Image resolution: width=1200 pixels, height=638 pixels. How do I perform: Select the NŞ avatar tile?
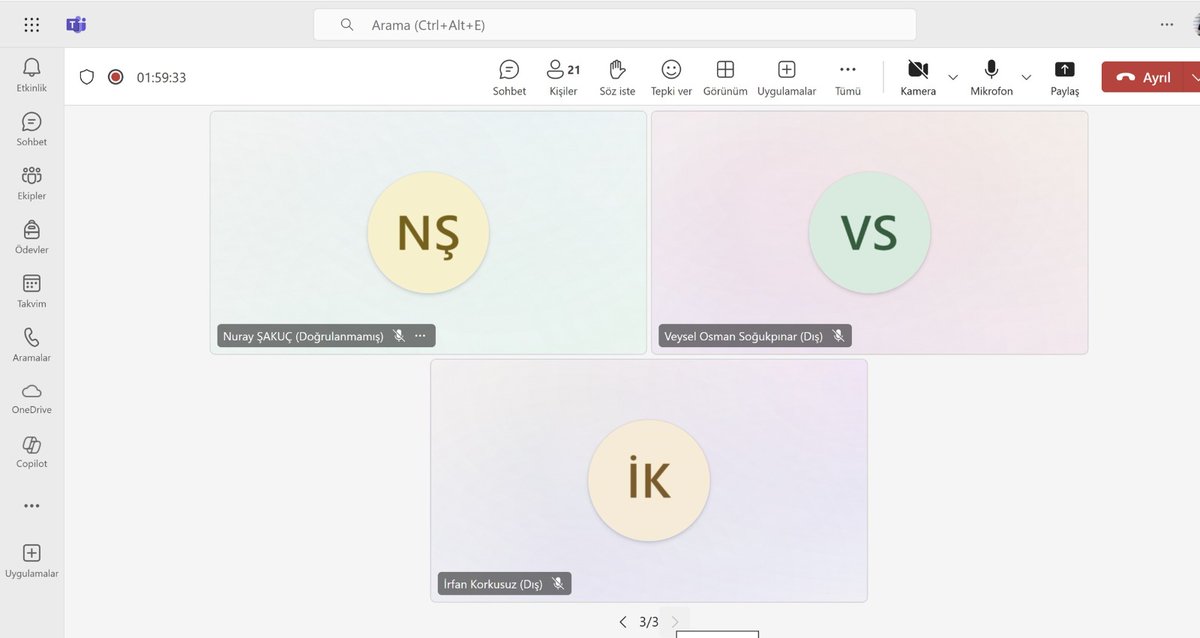(x=428, y=232)
